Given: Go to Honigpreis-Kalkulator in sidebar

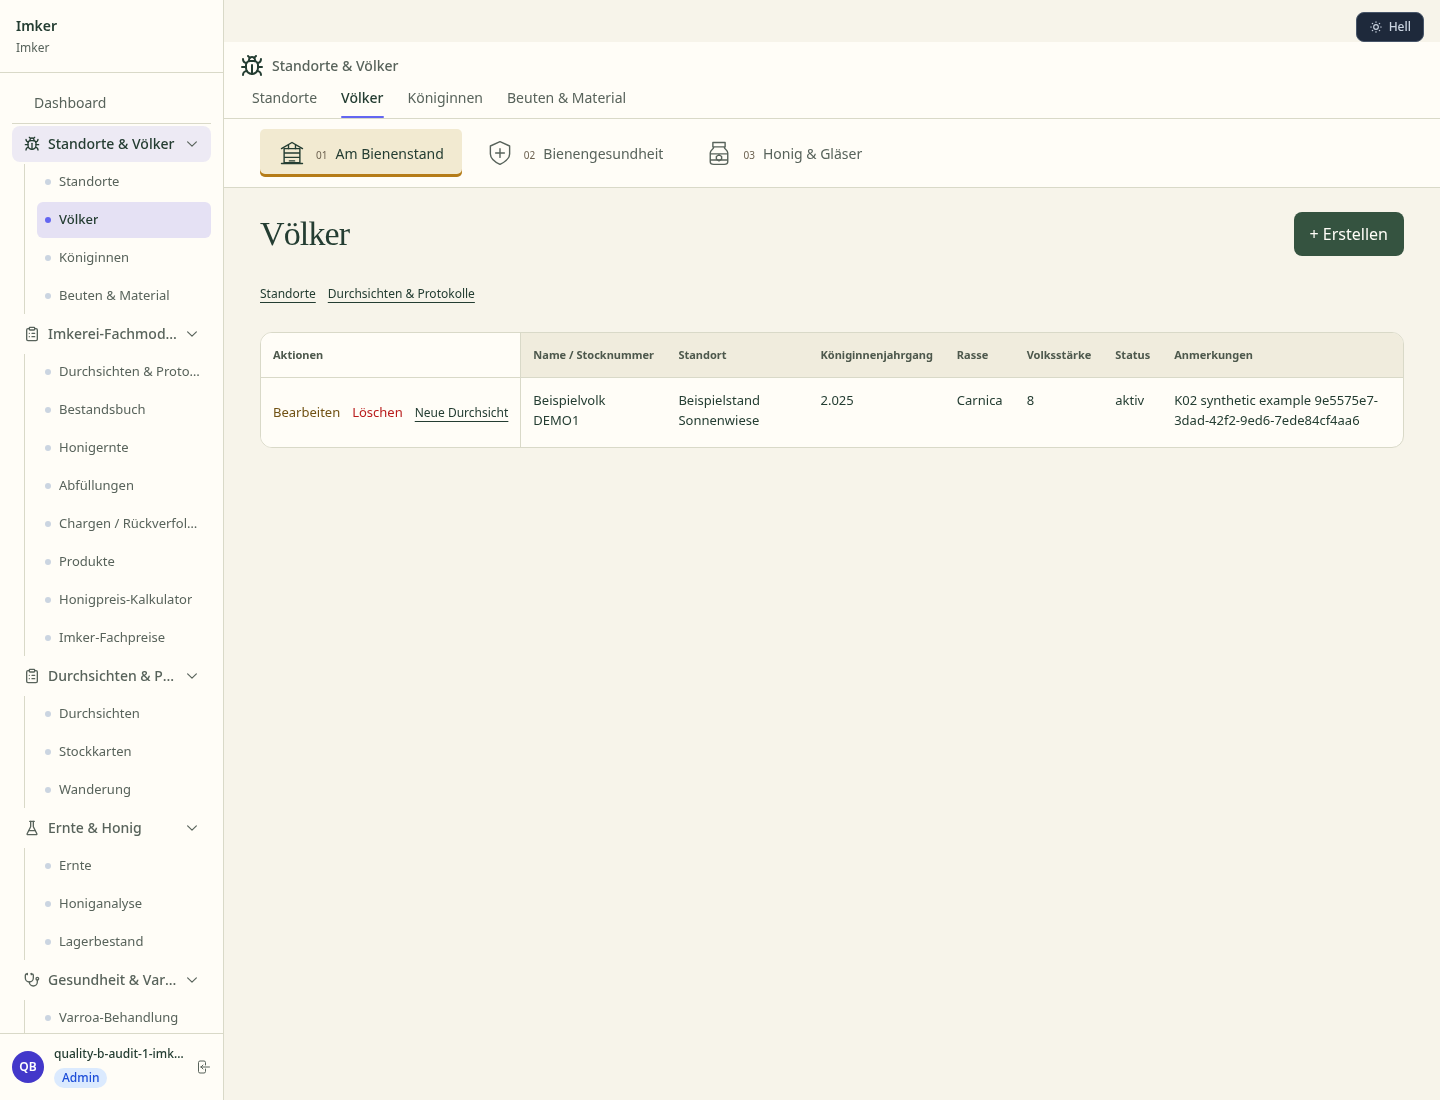Looking at the screenshot, I should coord(124,600).
